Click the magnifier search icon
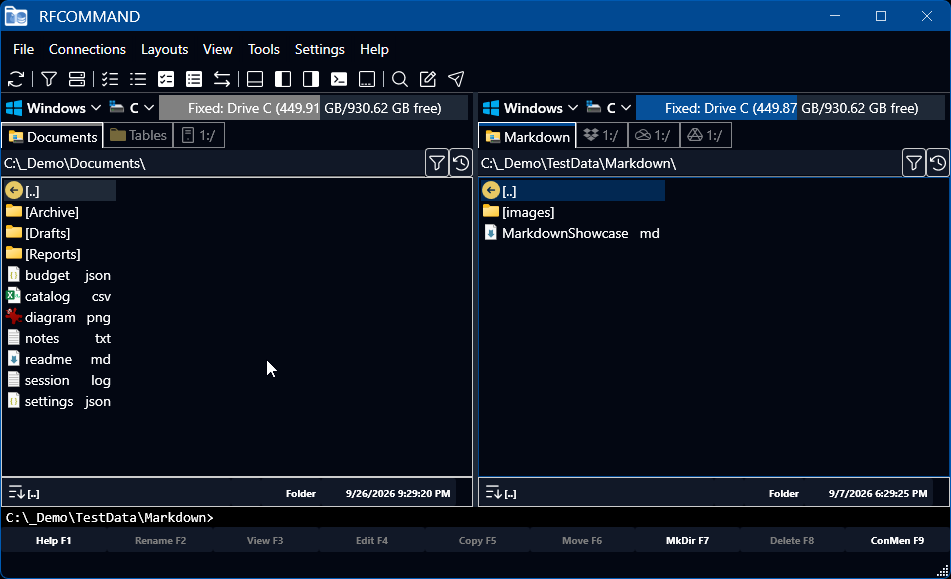Screen dimensions: 951x579 [x=400, y=79]
